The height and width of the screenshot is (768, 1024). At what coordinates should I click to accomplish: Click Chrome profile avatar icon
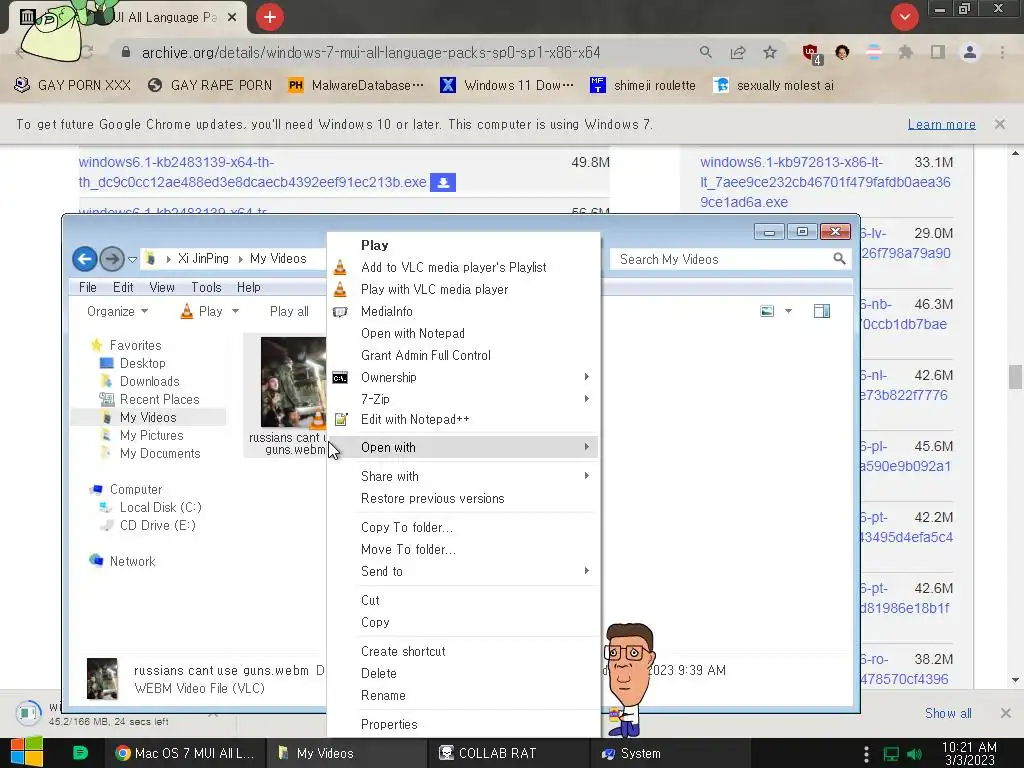[x=970, y=52]
